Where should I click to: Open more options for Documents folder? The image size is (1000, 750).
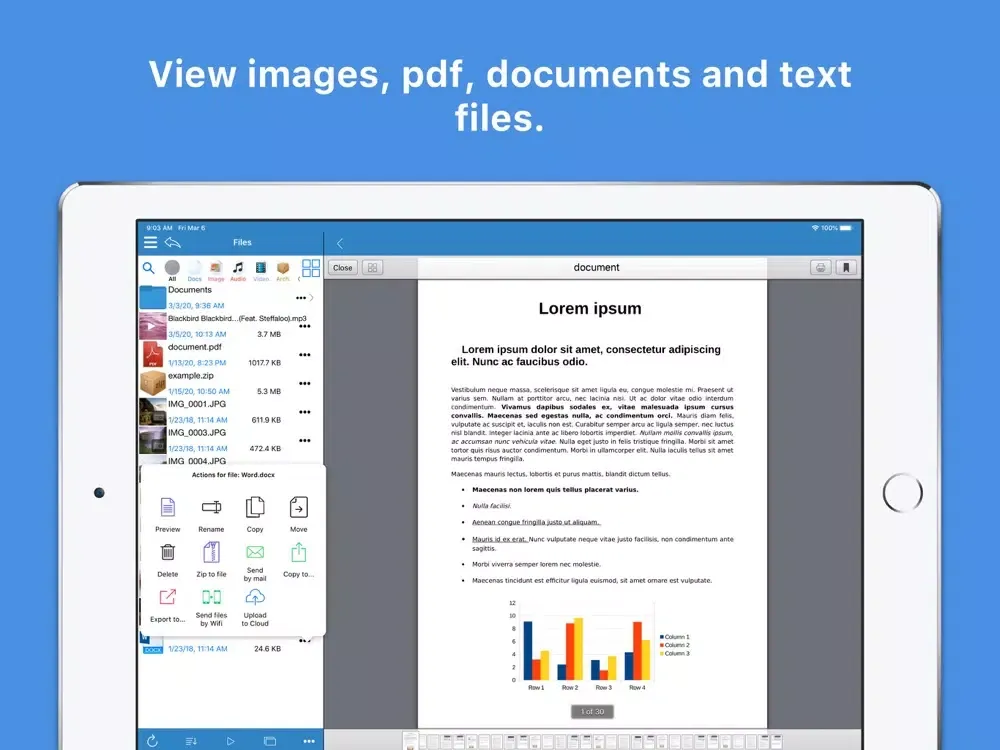coord(300,298)
